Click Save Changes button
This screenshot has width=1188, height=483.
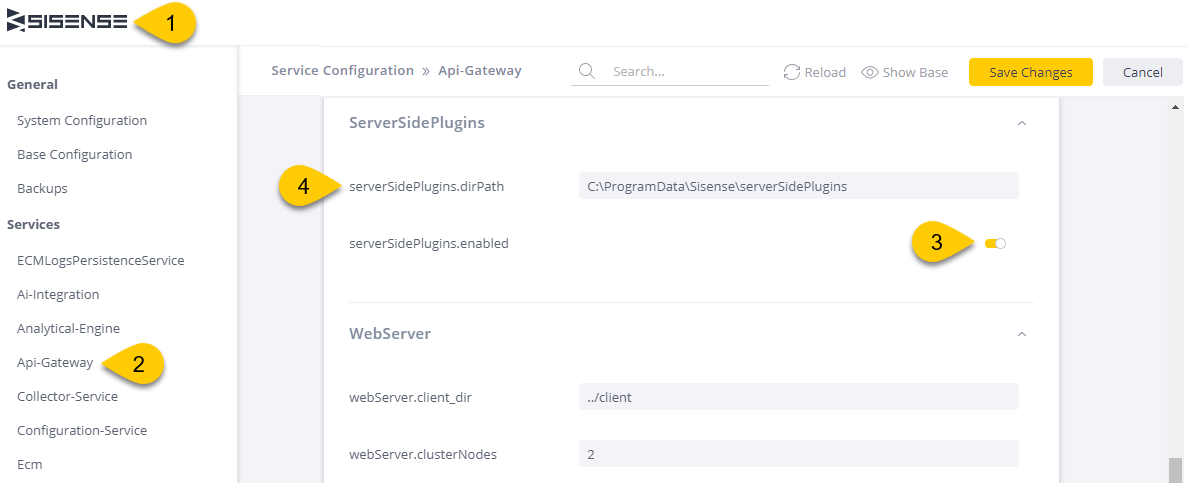1030,72
